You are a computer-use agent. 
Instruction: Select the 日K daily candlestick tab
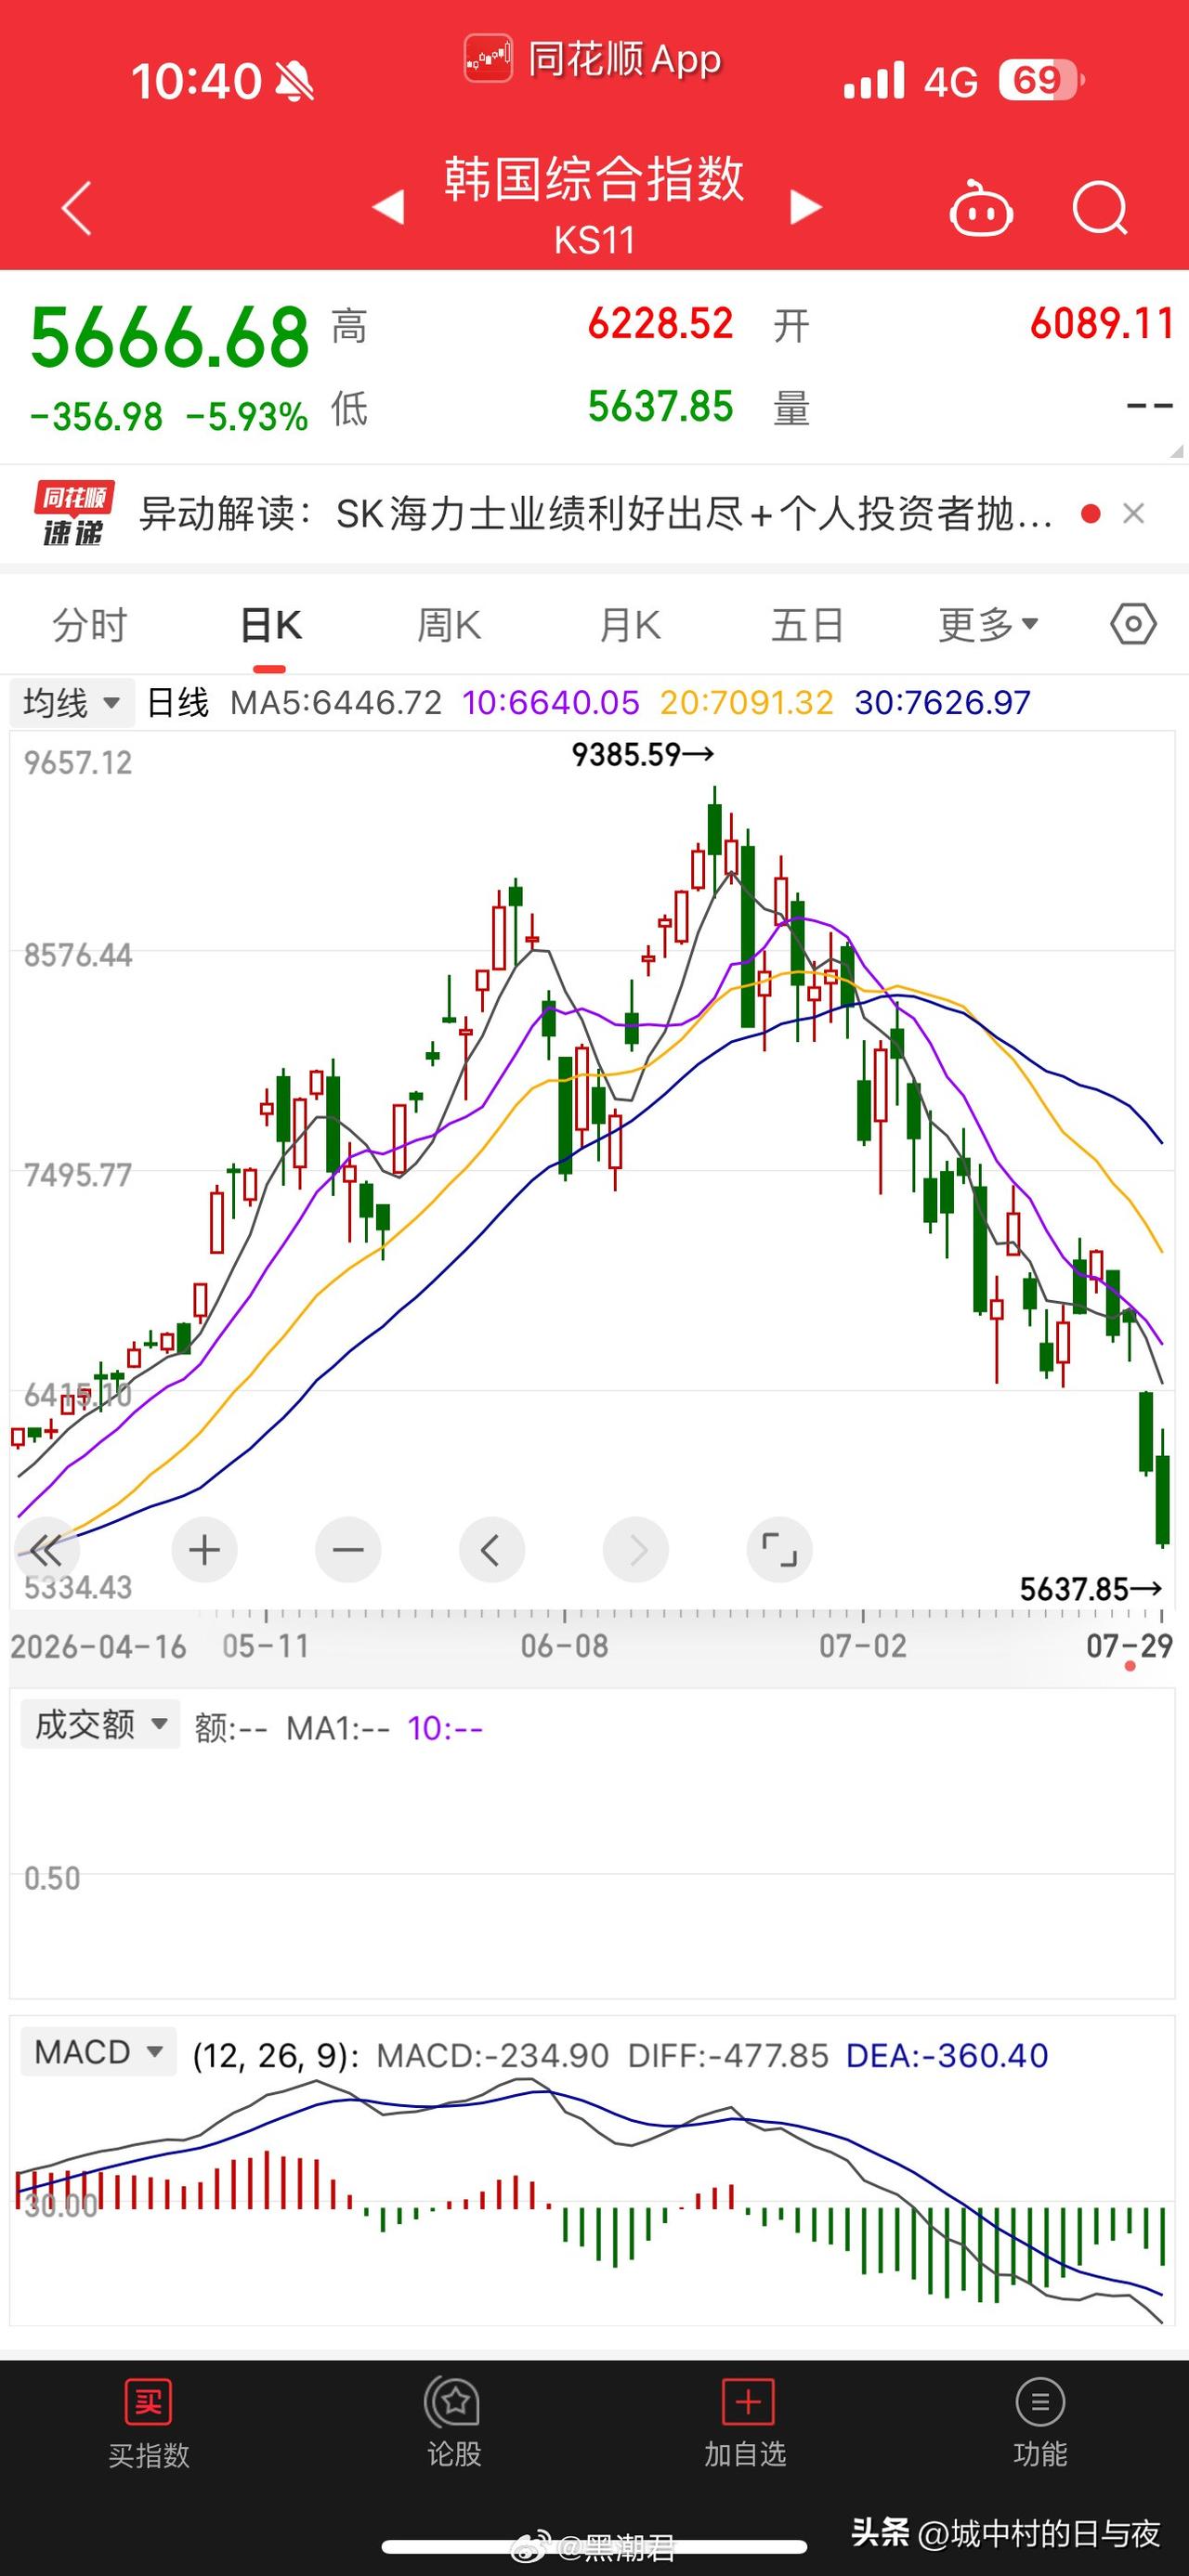click(x=270, y=625)
